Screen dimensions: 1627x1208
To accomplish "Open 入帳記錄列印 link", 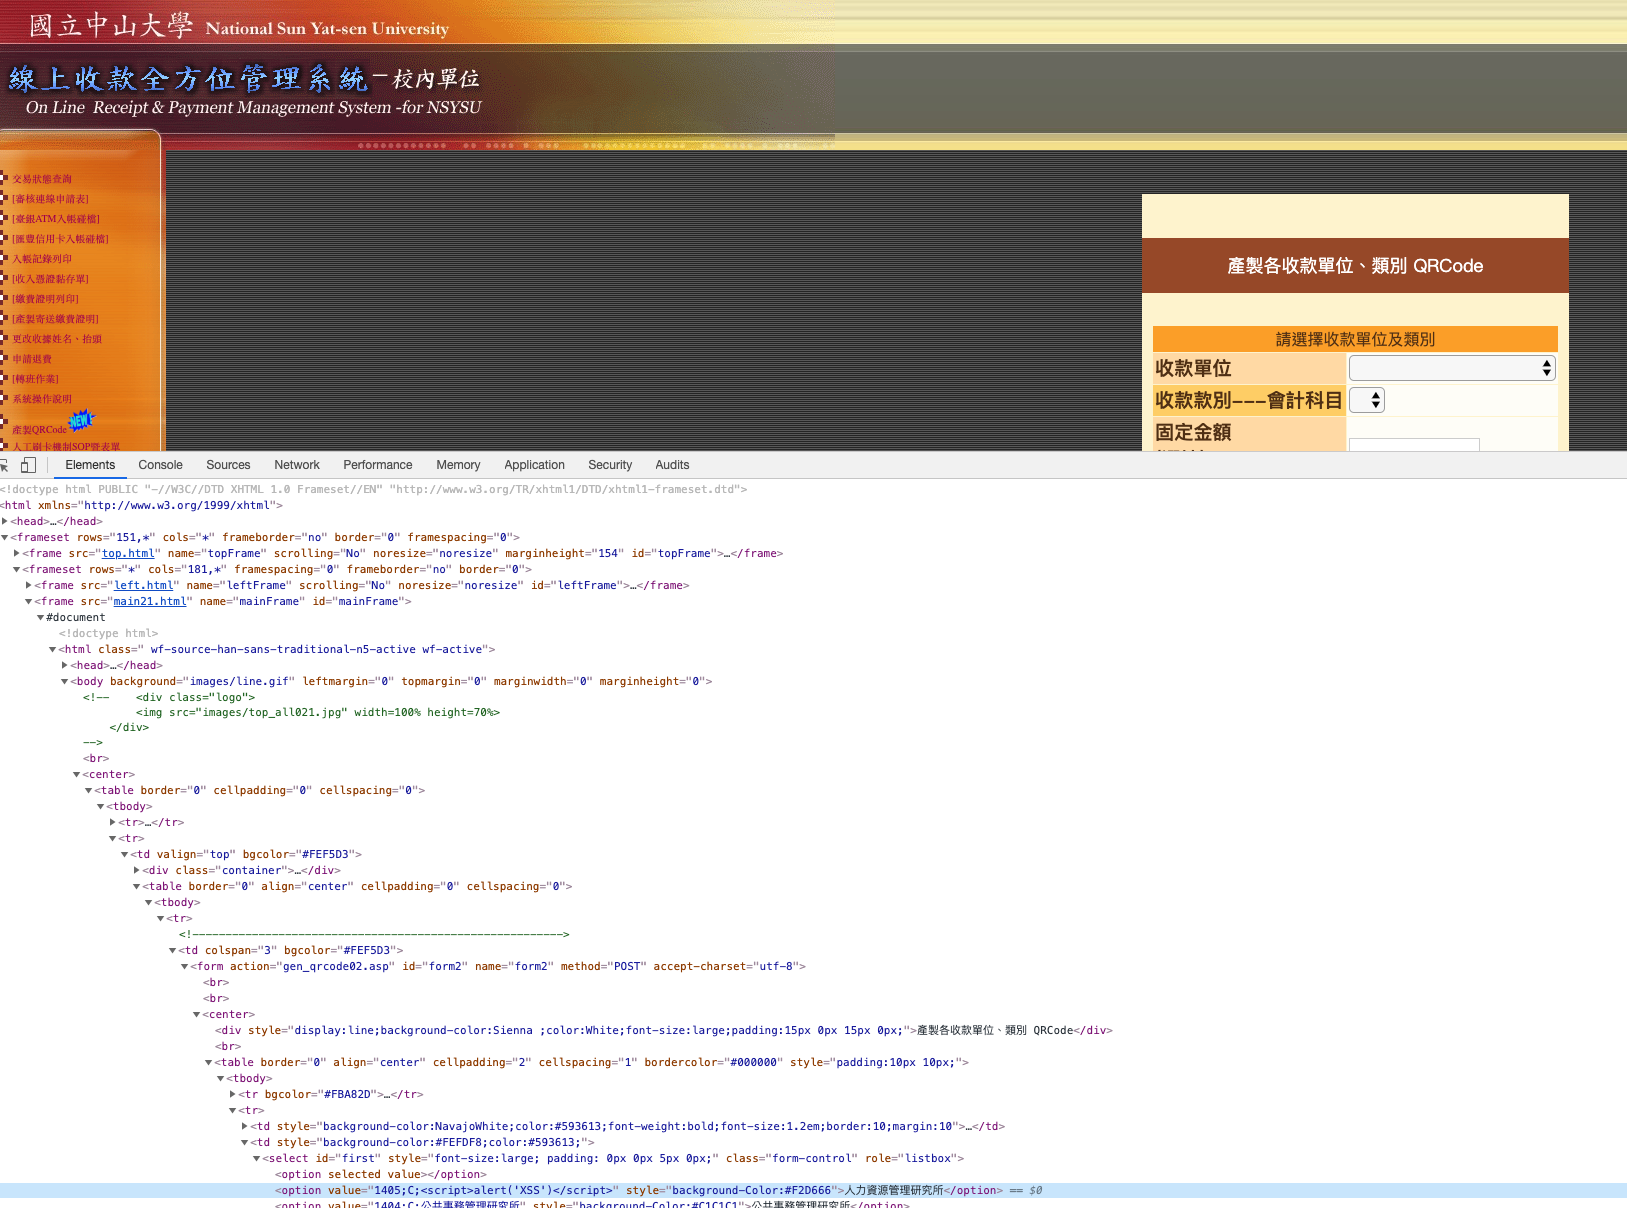I will tap(42, 259).
